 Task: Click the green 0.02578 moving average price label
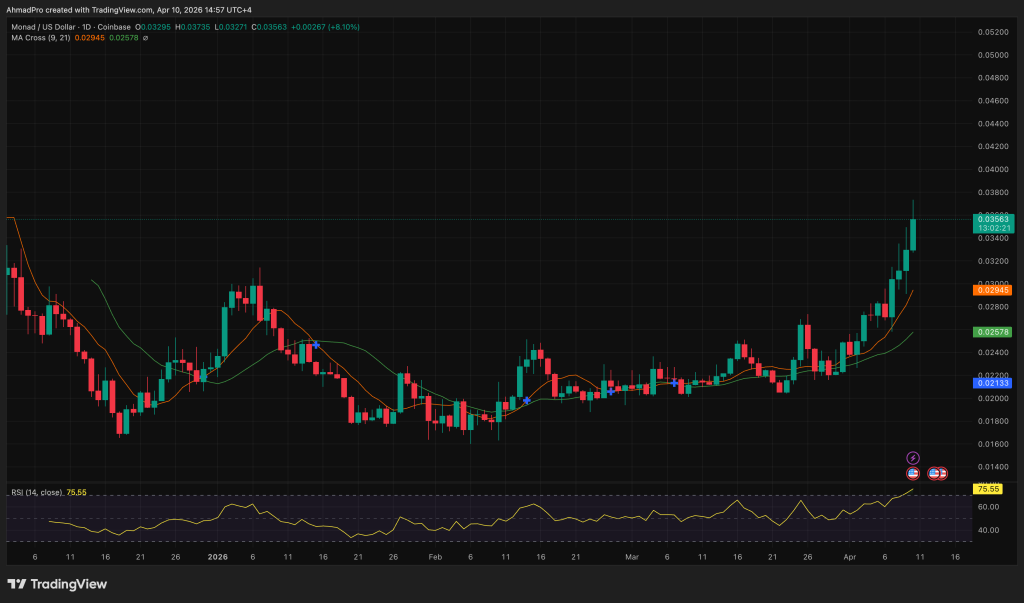pyautogui.click(x=991, y=331)
